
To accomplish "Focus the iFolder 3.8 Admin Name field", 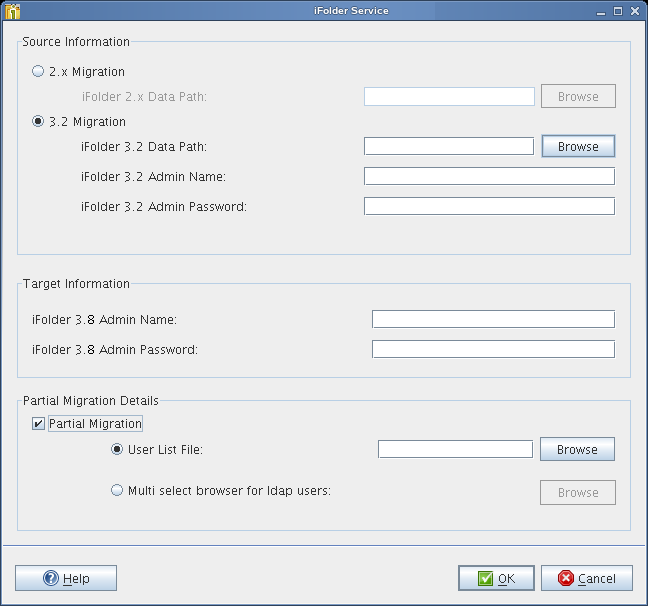I will (493, 320).
